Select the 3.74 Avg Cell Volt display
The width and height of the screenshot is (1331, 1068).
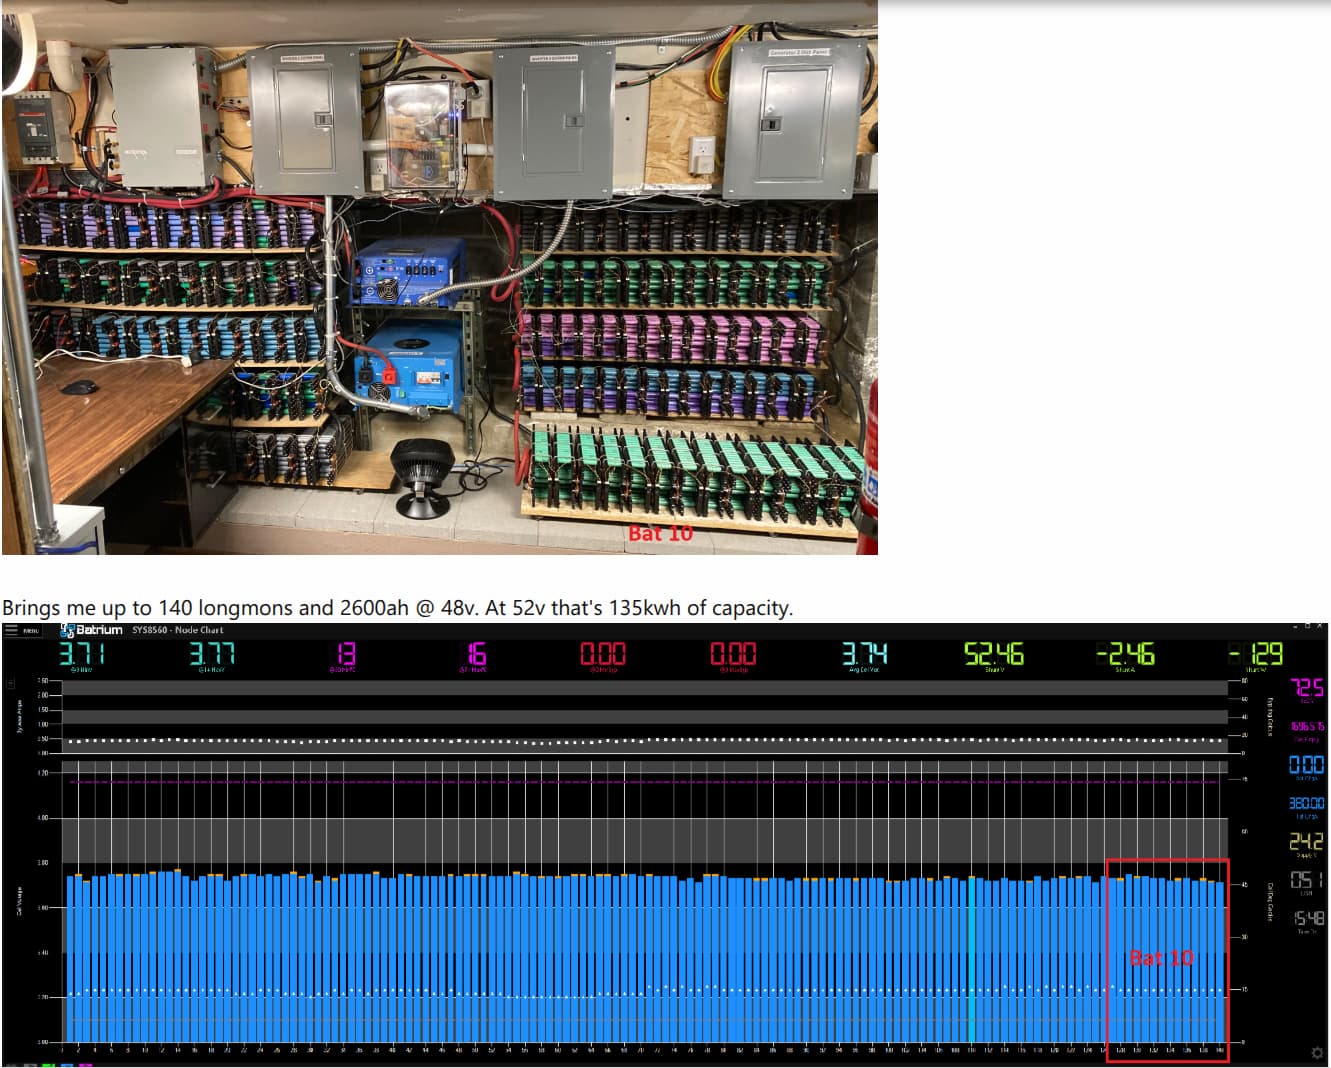(864, 654)
